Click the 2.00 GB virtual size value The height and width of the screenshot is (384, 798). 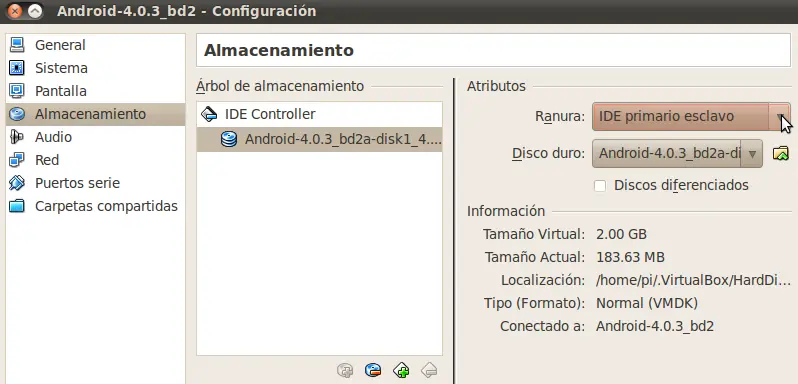pyautogui.click(x=621, y=234)
